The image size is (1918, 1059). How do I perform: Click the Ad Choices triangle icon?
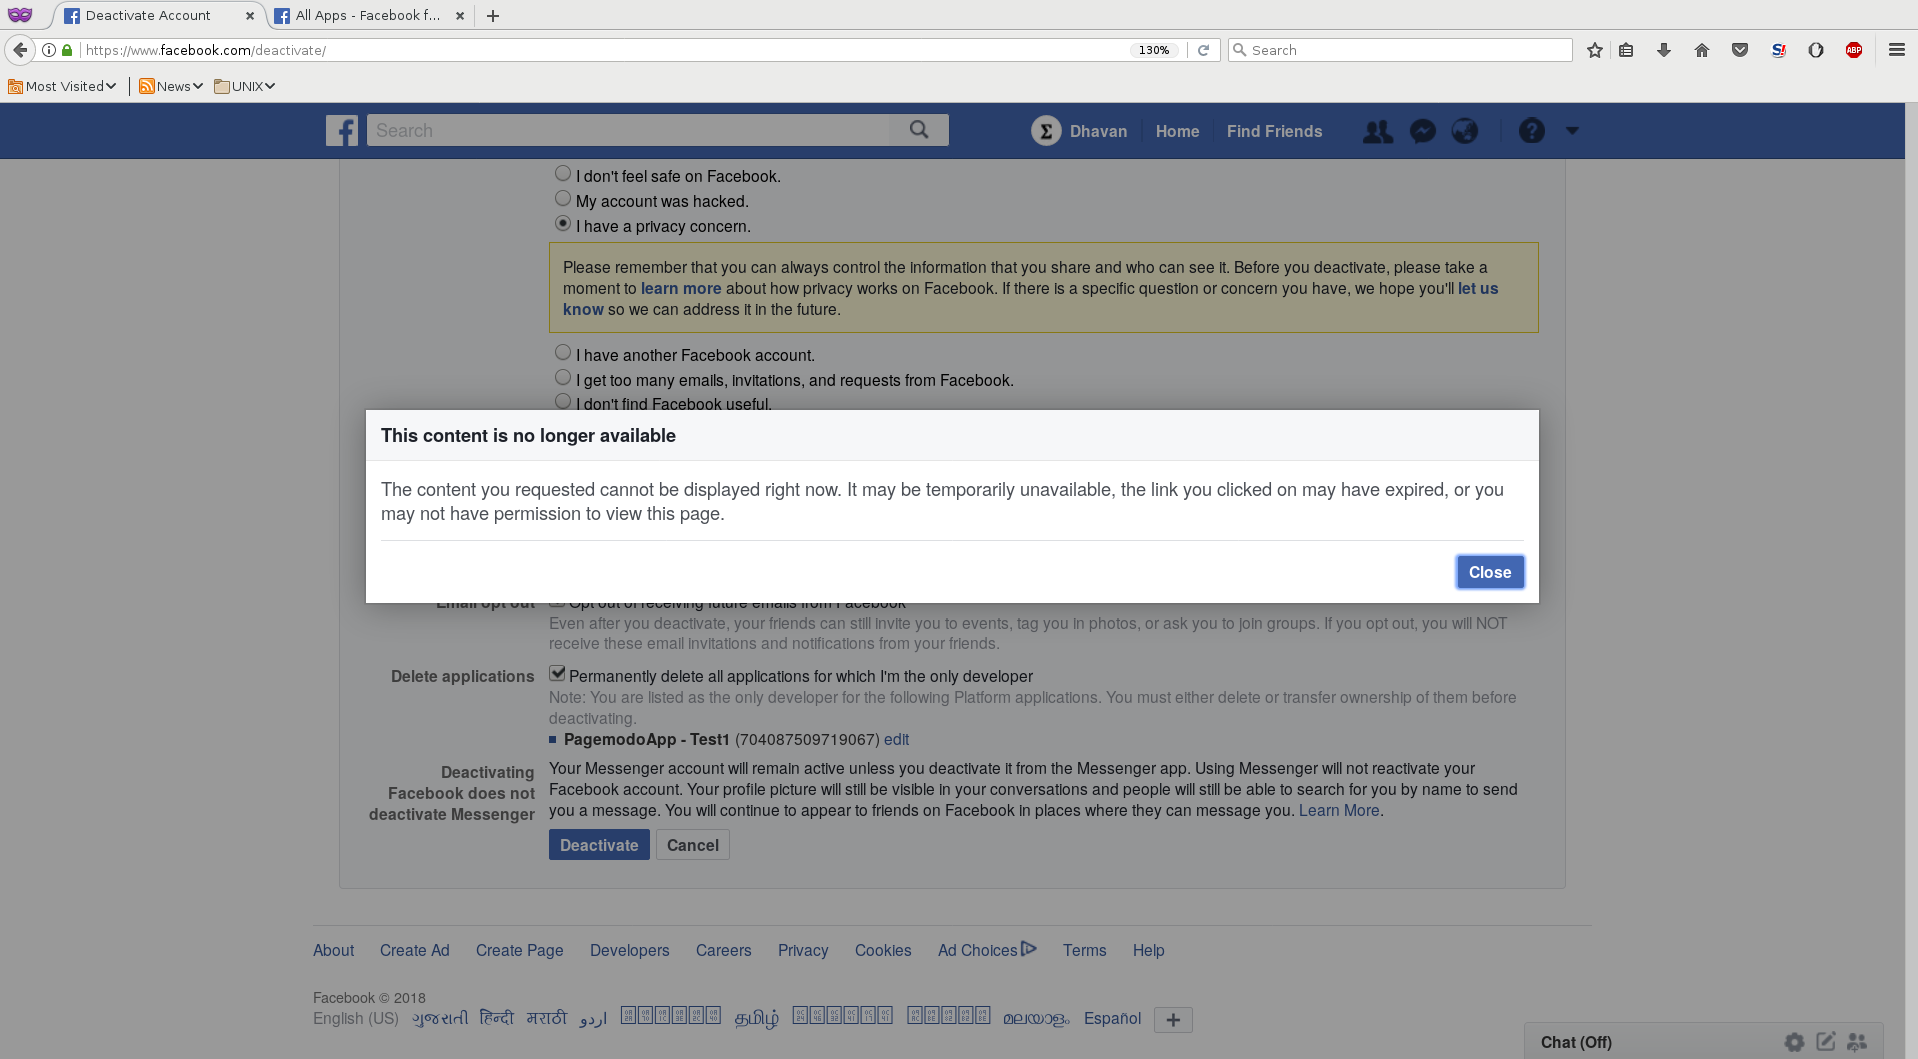1029,948
